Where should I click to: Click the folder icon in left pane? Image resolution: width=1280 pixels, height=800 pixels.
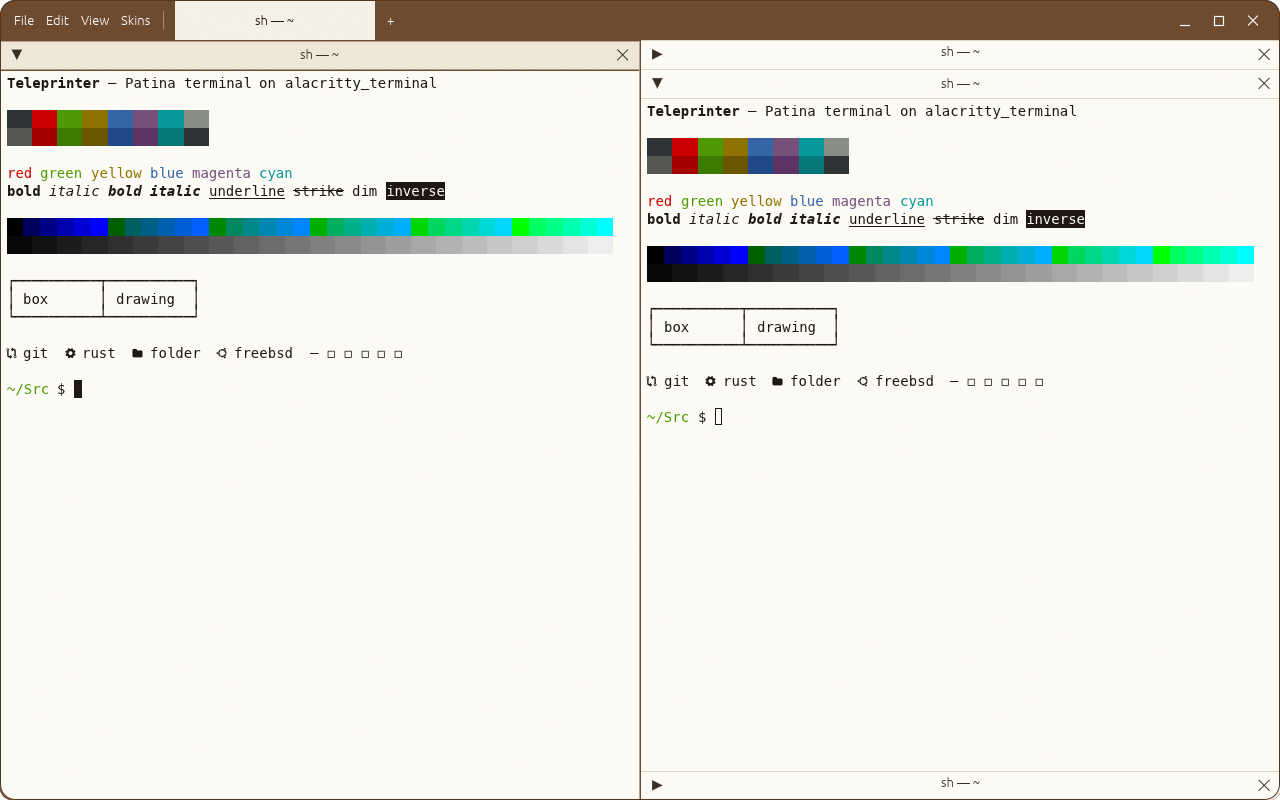coord(138,353)
